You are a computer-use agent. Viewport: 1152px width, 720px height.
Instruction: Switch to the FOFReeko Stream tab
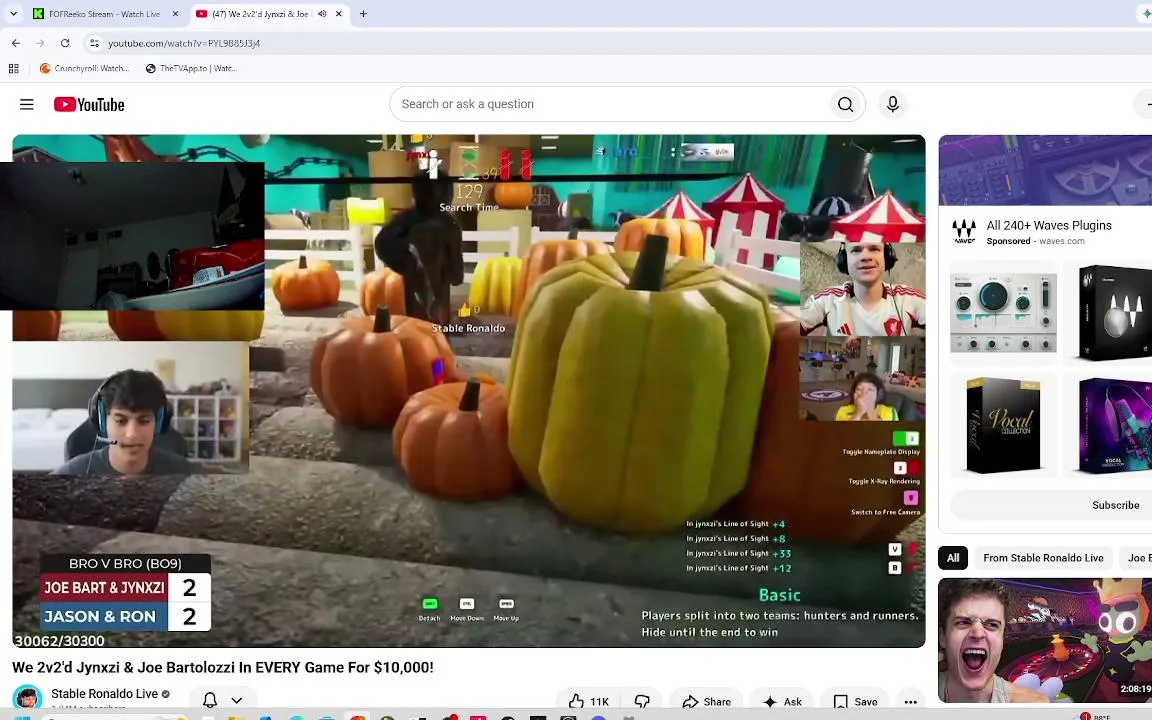[x=104, y=14]
